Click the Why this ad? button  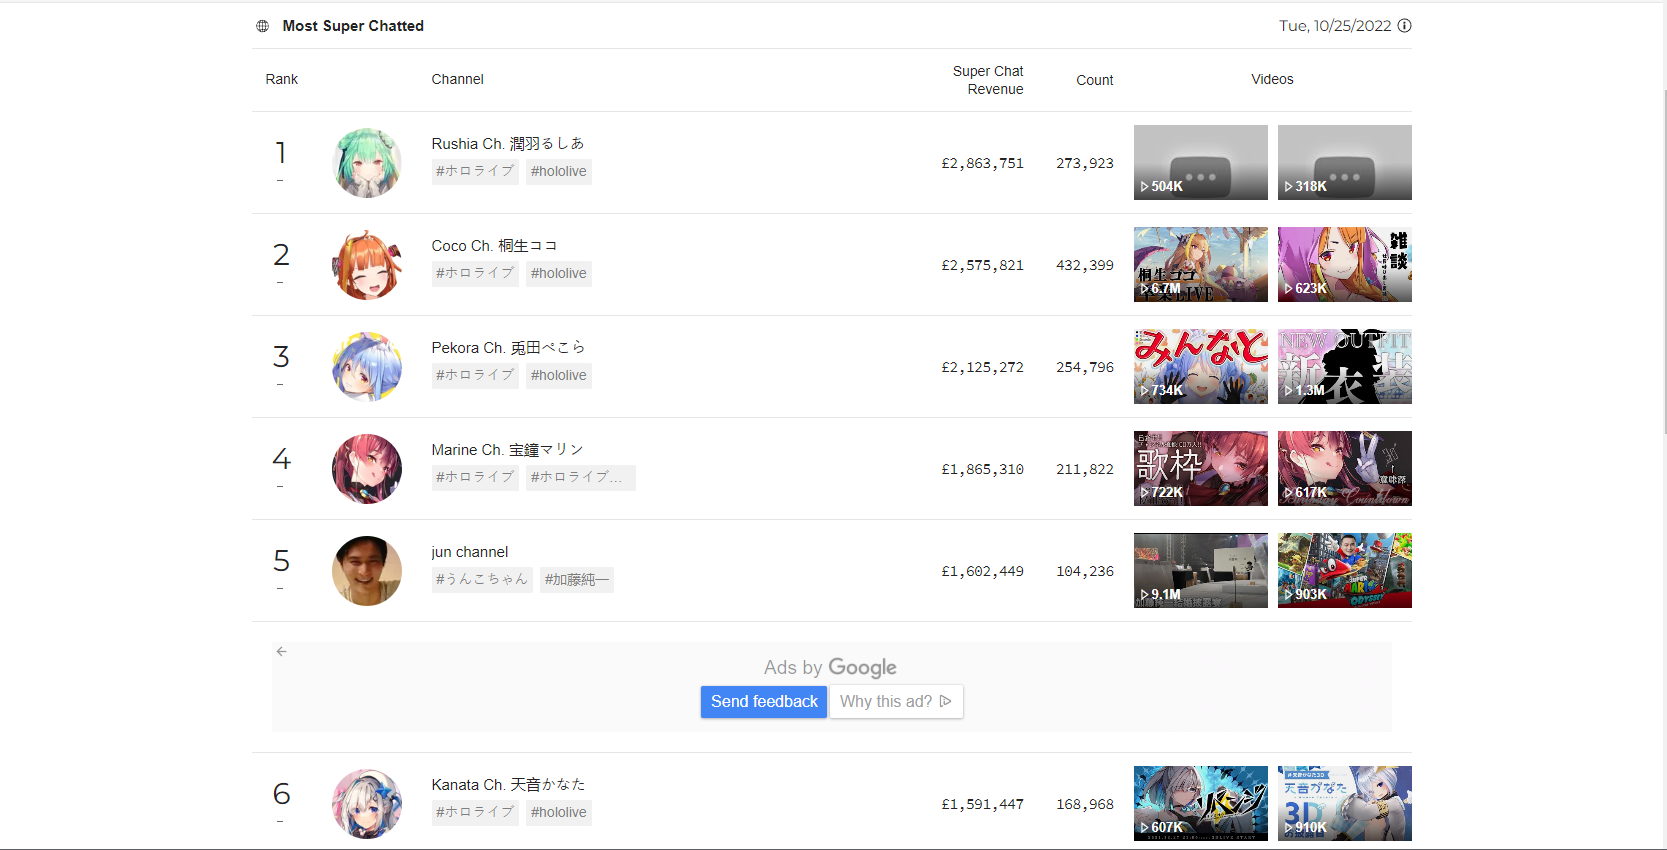point(896,702)
